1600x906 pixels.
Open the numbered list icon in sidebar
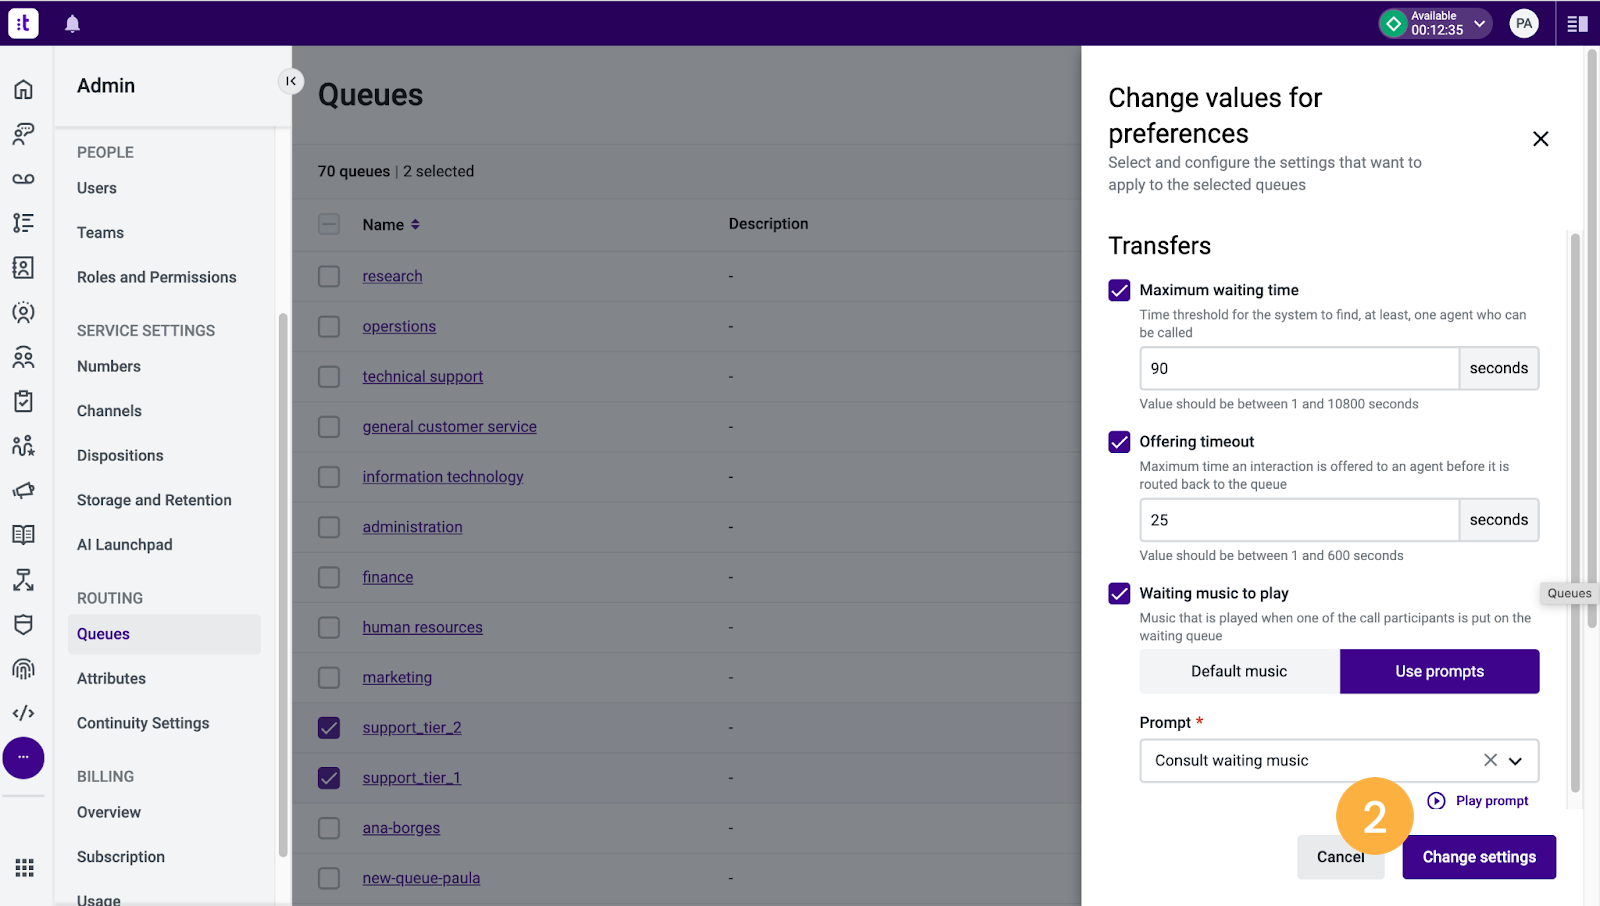[23, 223]
